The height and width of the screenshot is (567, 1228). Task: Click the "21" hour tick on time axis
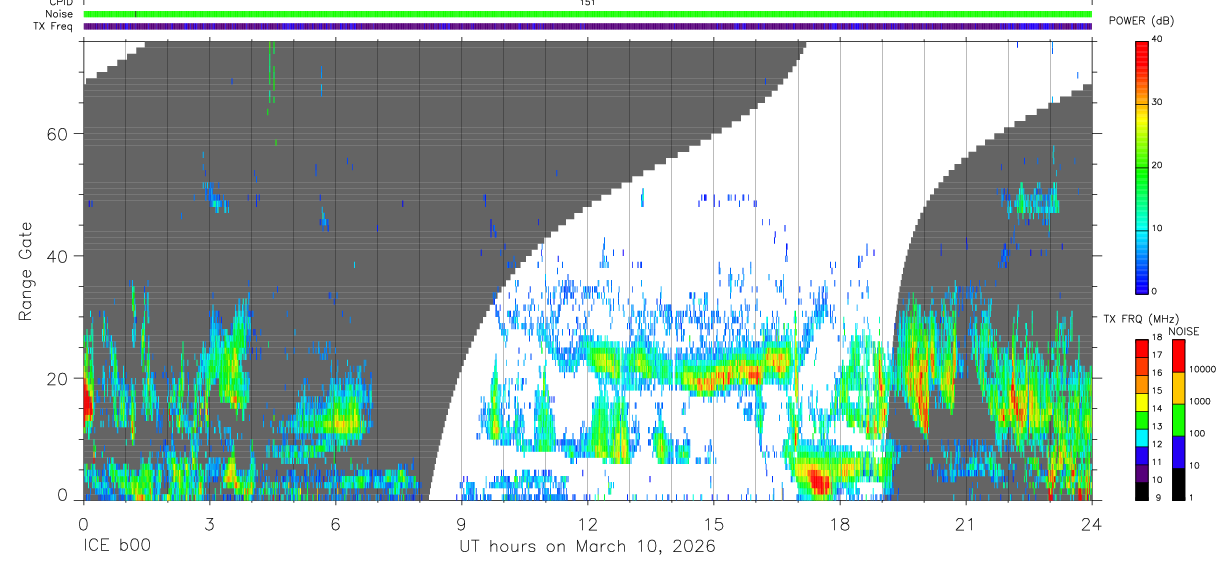(x=966, y=524)
